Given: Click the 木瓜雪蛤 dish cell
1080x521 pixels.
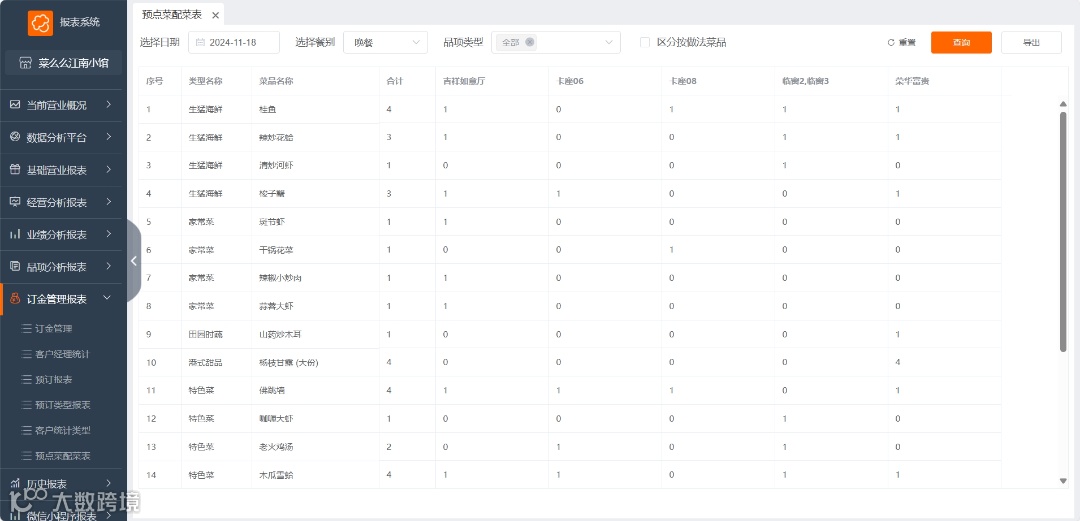Looking at the screenshot, I should [x=276, y=475].
